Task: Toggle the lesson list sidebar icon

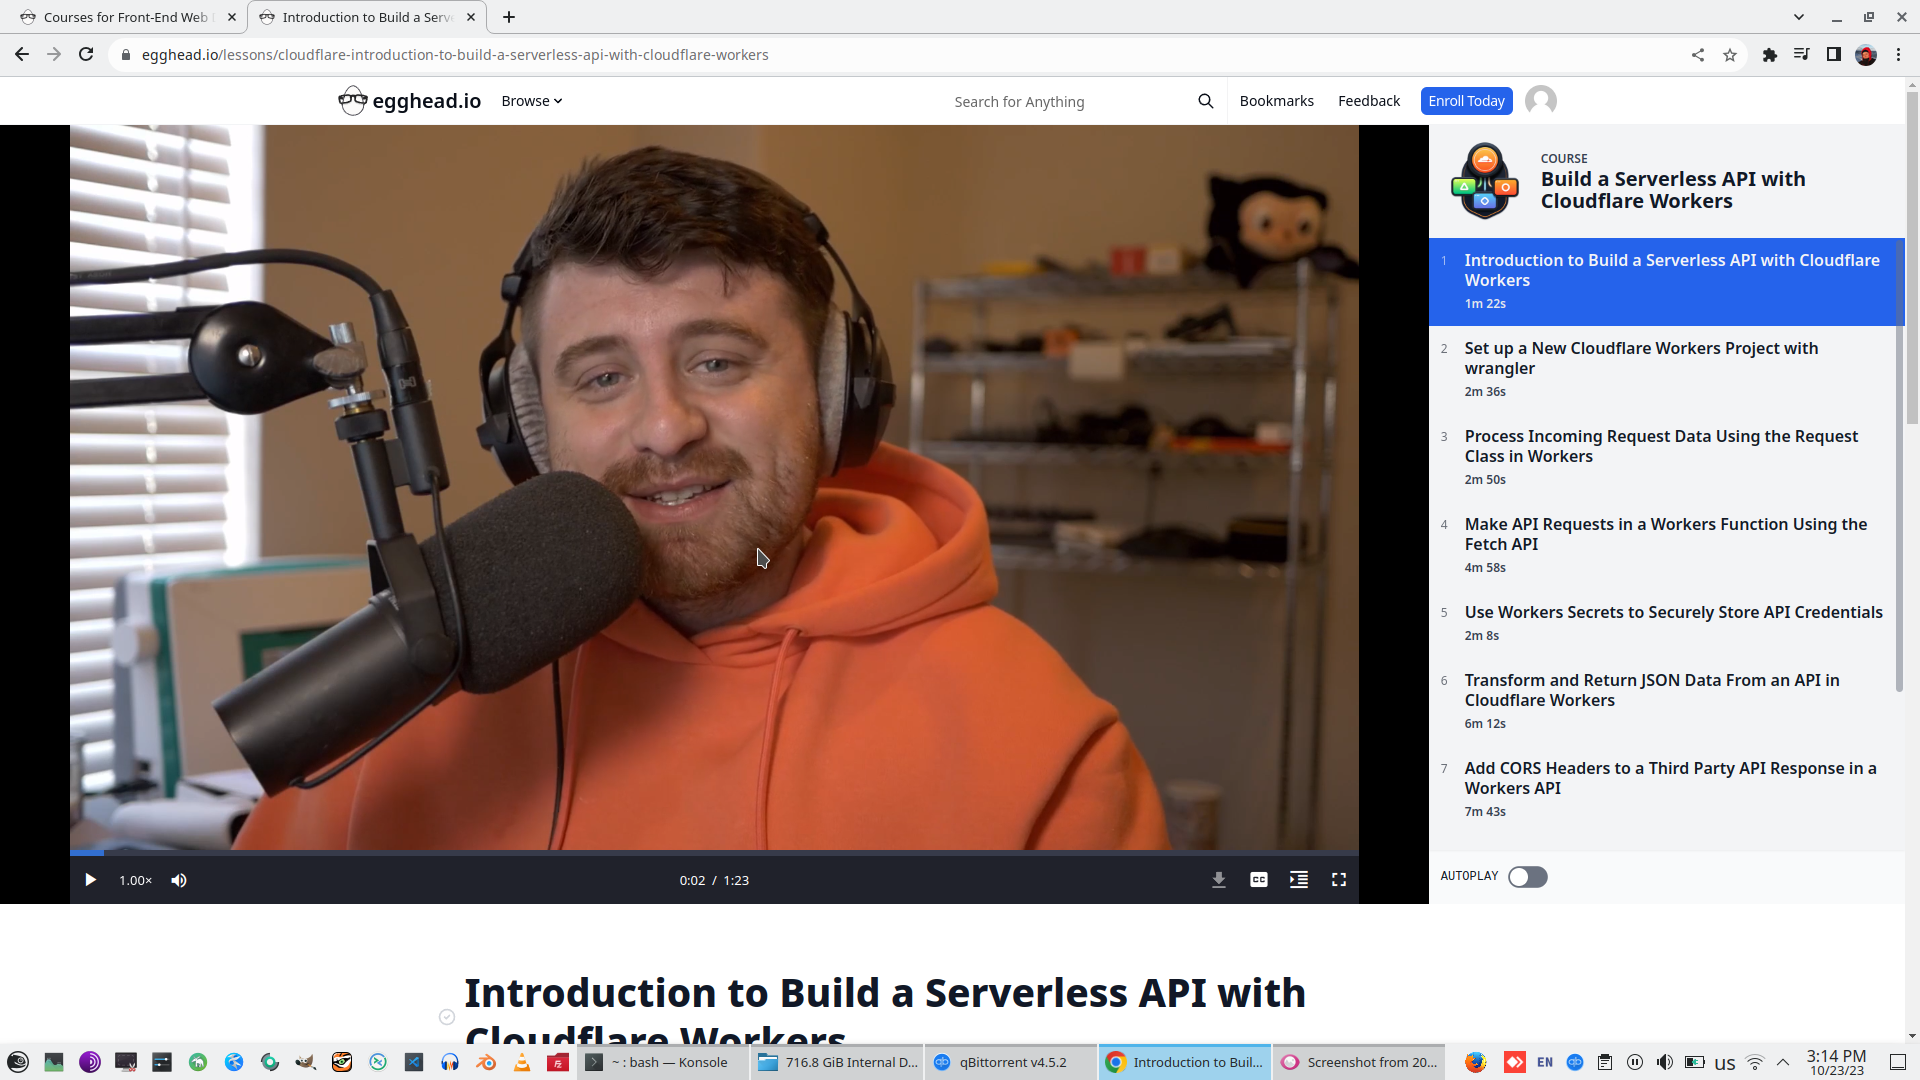Action: [1298, 880]
